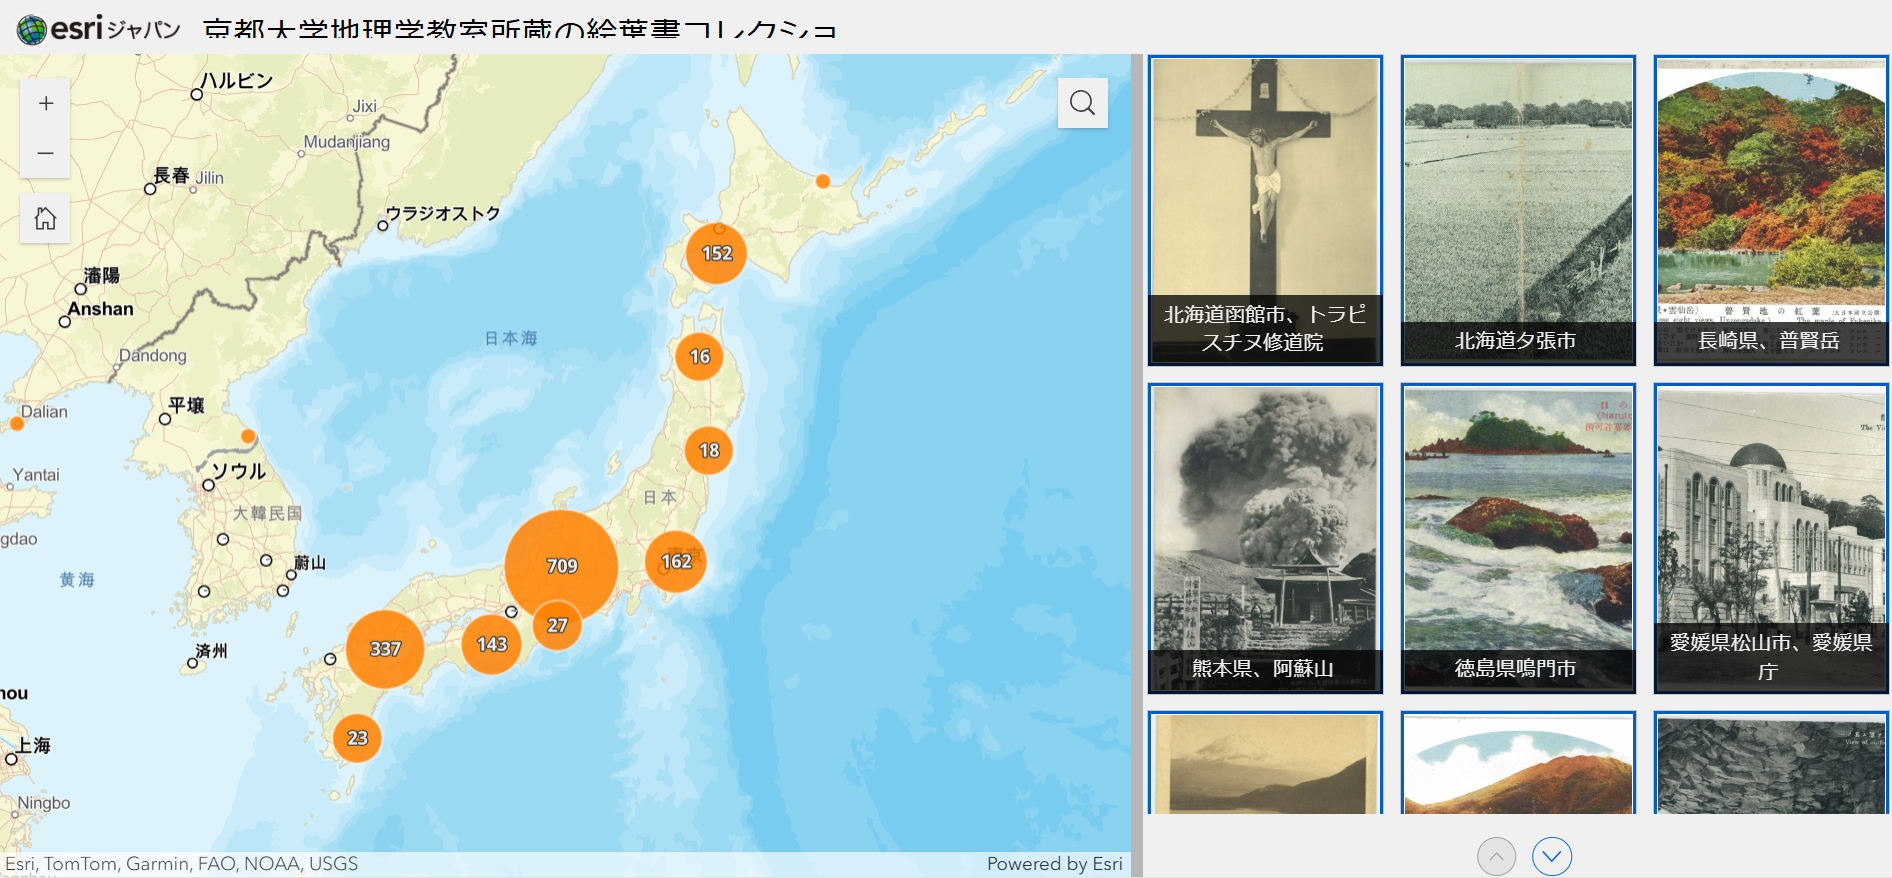Open 愛媛県松山市、愛媛県庁 postcard
1892x878 pixels.
point(1771,538)
